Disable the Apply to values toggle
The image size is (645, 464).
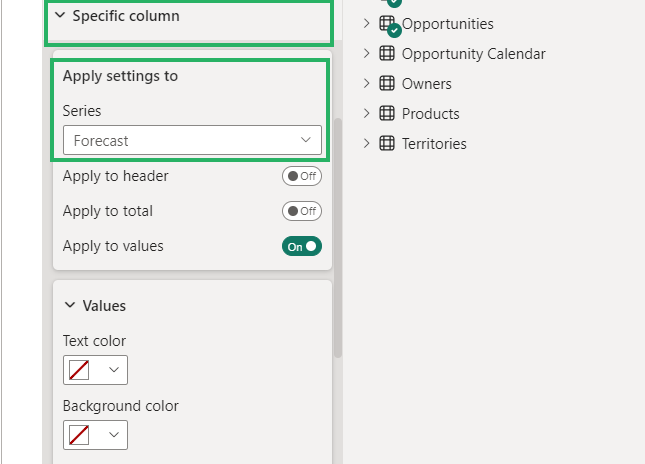pyautogui.click(x=301, y=246)
